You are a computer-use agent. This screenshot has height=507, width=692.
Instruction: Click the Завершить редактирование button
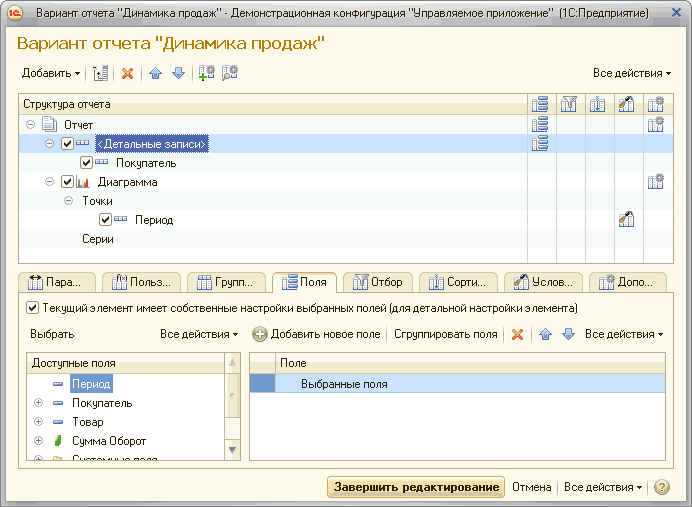click(x=415, y=487)
